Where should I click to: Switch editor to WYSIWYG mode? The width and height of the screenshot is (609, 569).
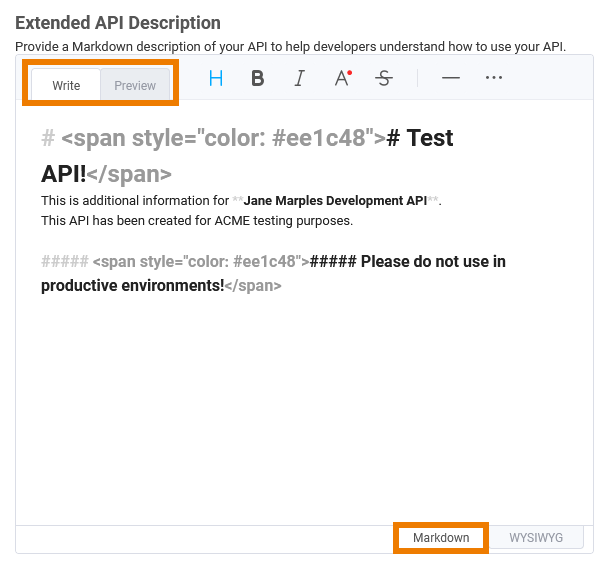coord(536,538)
